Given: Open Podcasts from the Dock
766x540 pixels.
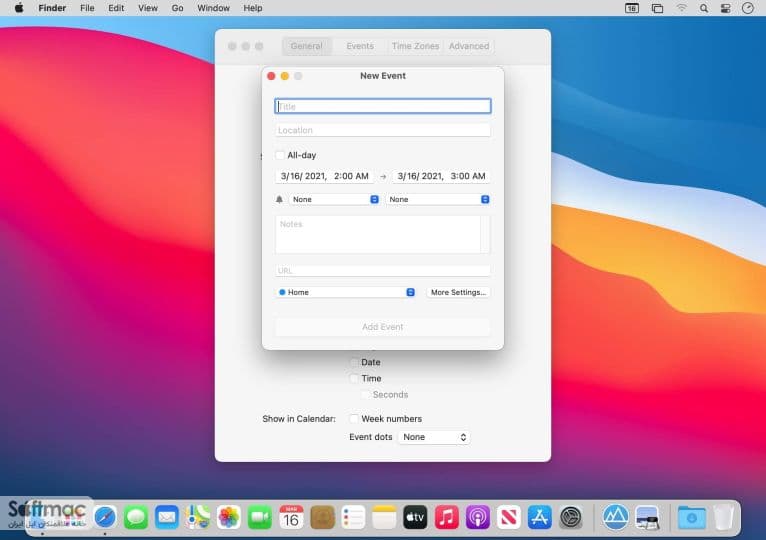Looking at the screenshot, I should tap(477, 518).
